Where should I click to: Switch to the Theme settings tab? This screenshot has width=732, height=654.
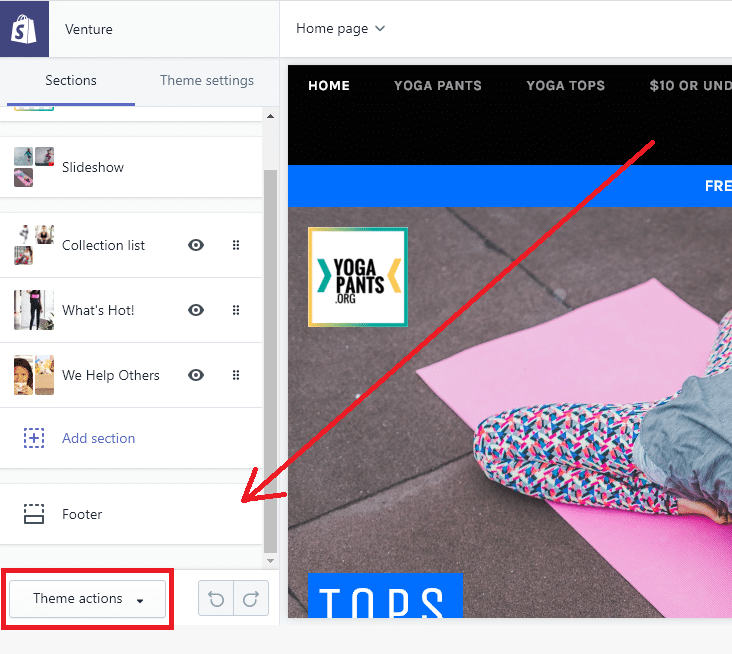207,80
